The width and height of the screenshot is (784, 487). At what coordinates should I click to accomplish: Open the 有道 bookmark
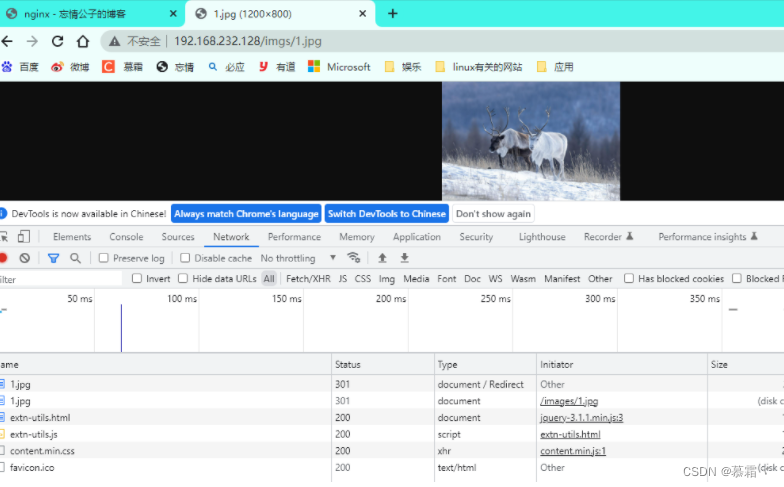click(x=277, y=67)
